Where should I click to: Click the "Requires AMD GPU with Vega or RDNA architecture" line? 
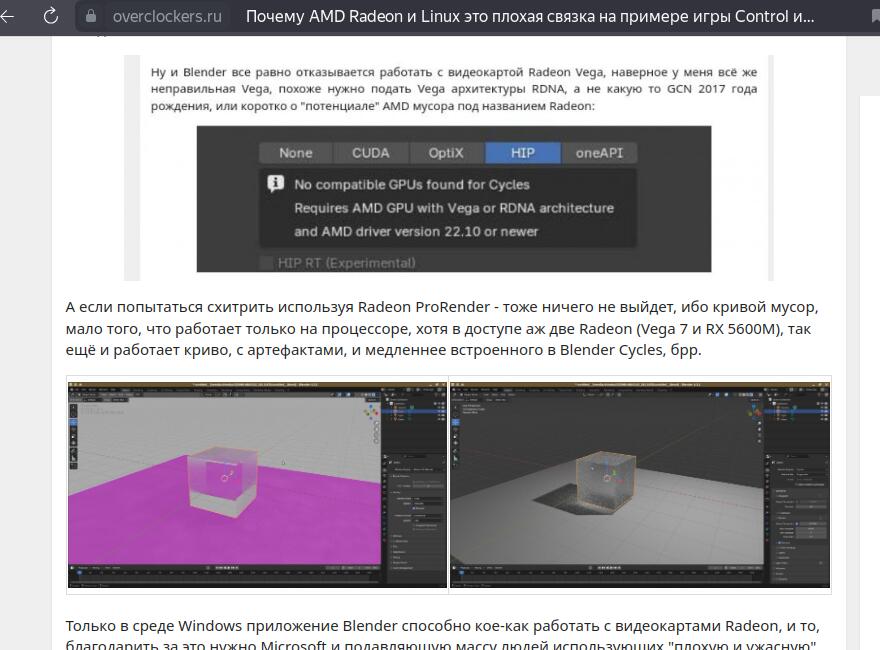point(453,208)
